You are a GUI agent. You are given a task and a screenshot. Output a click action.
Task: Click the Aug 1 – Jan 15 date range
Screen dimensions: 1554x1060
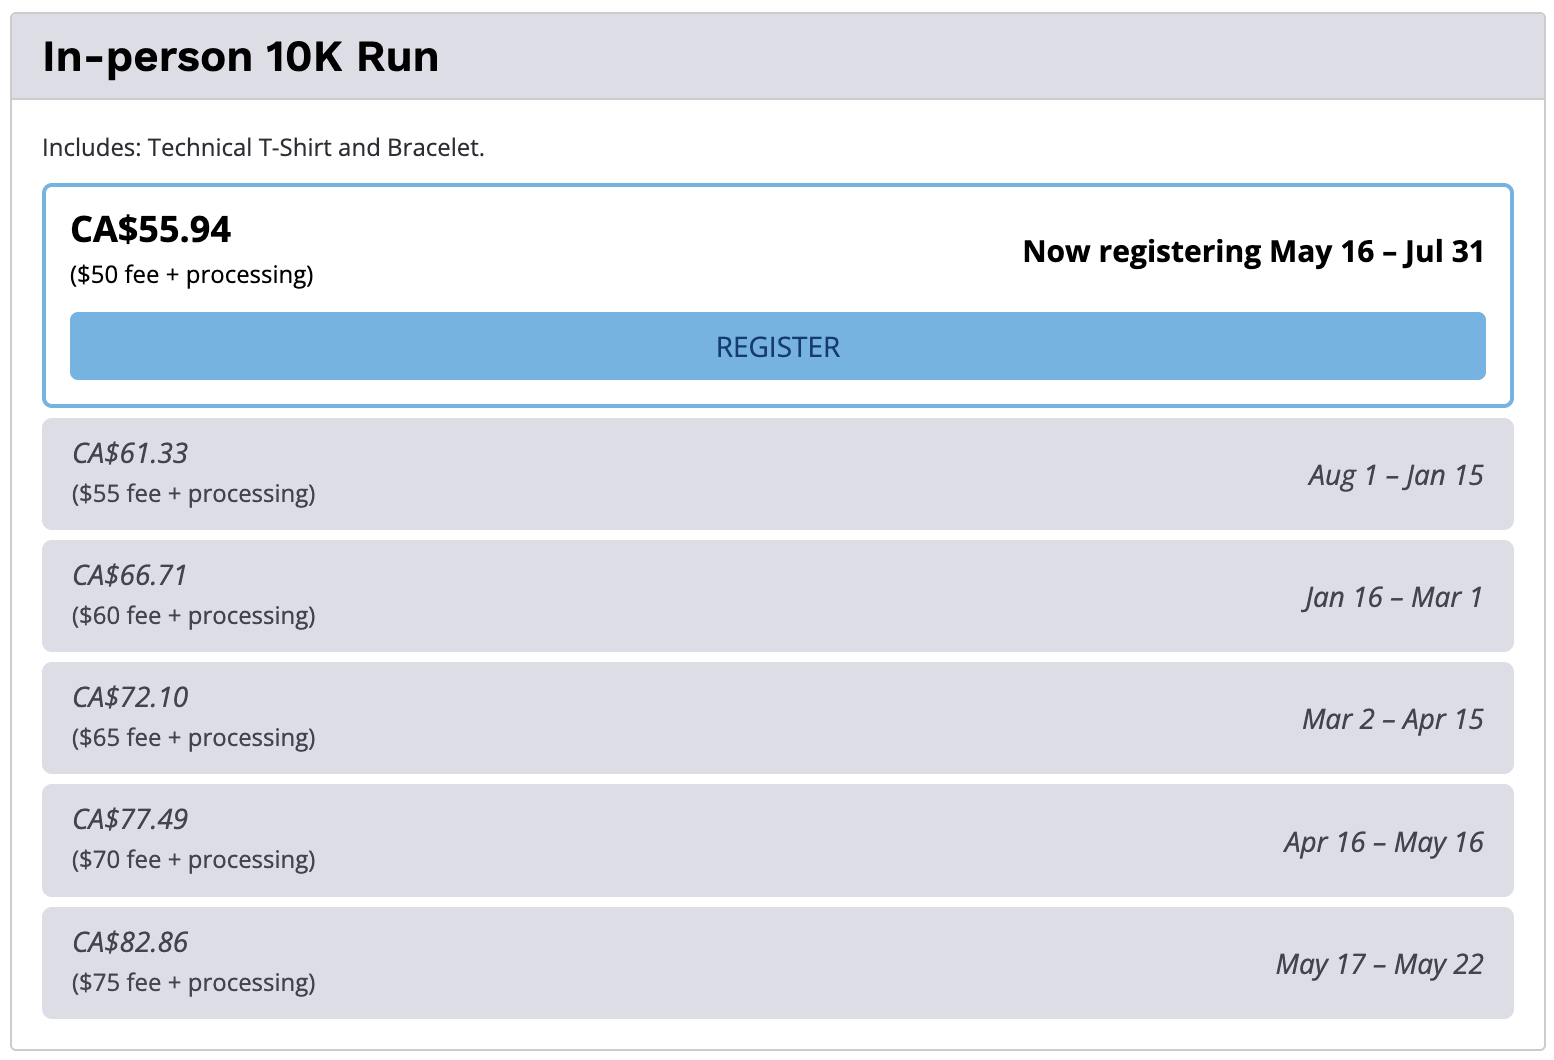[x=1396, y=475]
